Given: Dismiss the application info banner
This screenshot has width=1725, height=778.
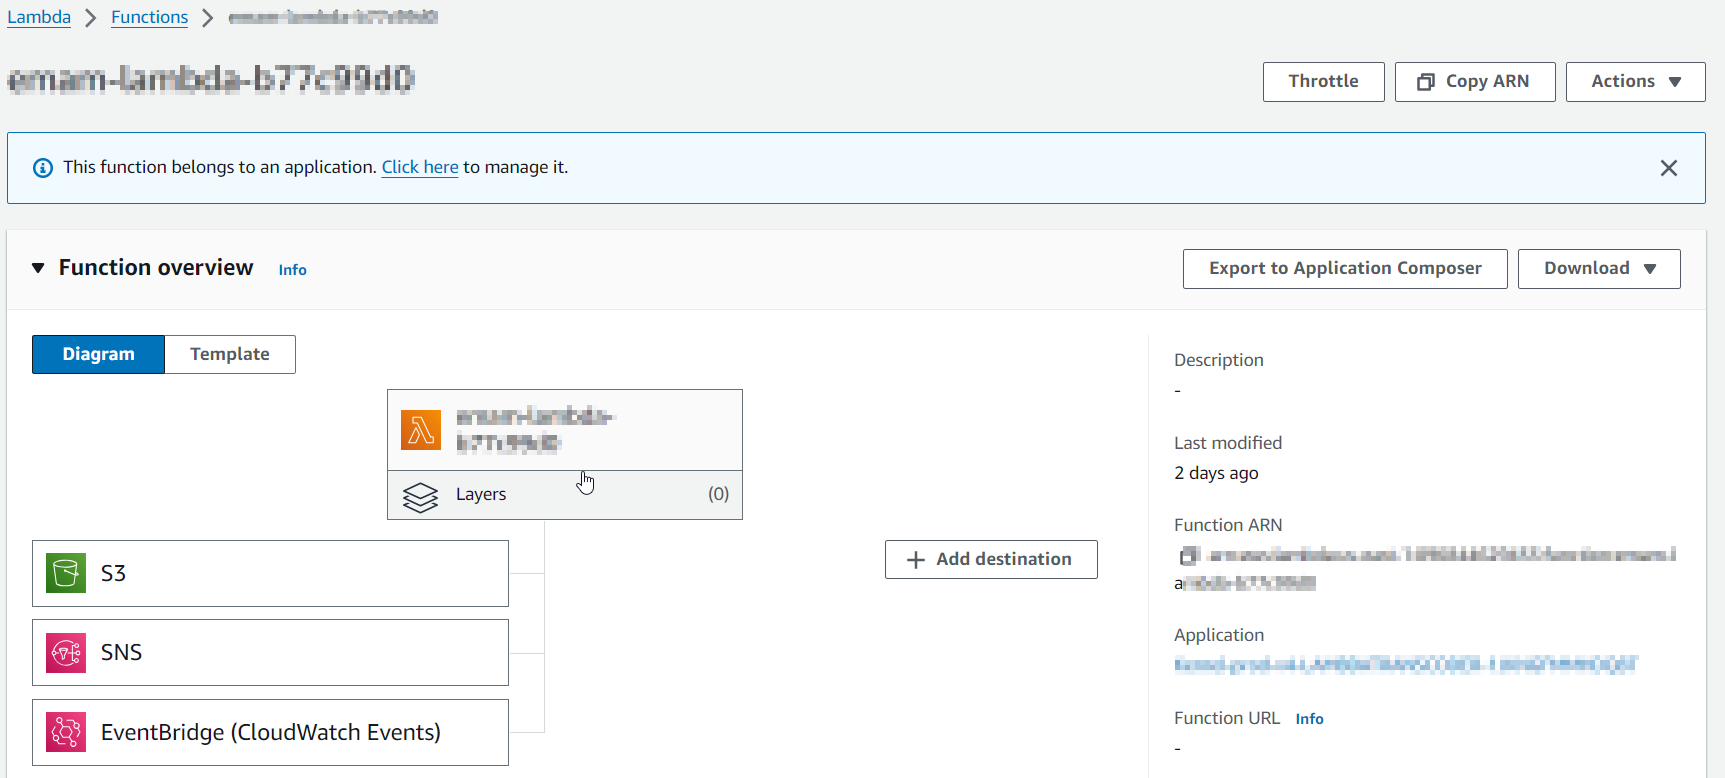Looking at the screenshot, I should coord(1668,168).
